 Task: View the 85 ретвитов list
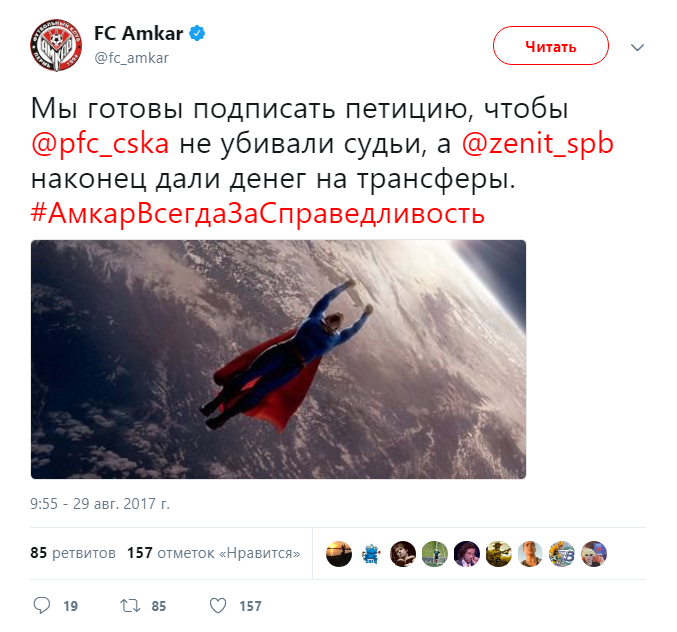click(x=73, y=553)
